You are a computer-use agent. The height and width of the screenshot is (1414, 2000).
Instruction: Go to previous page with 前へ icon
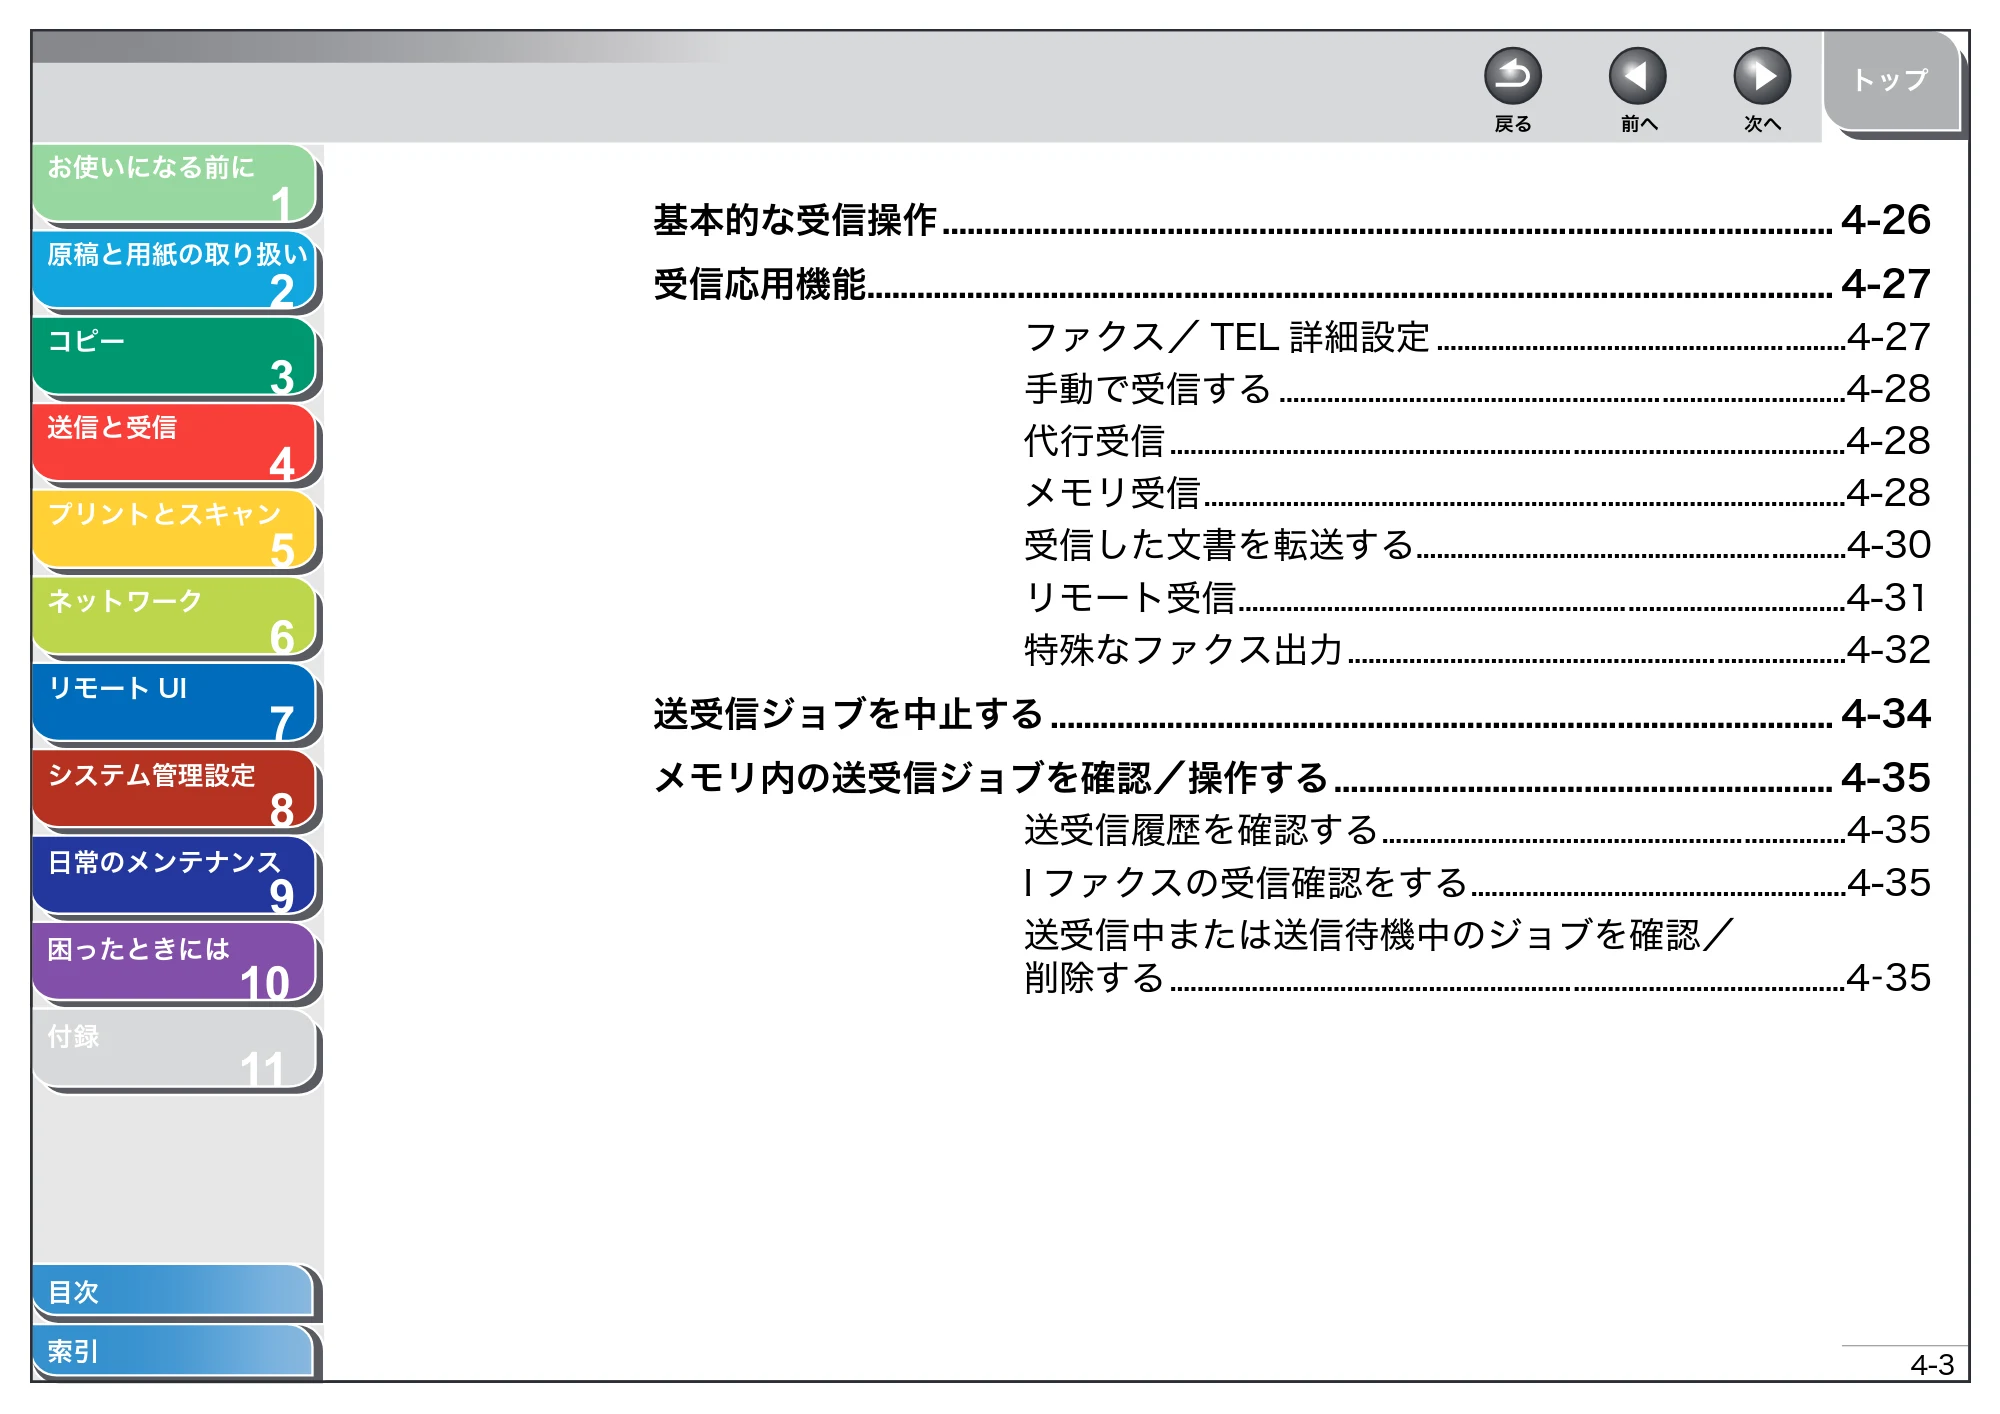1637,77
